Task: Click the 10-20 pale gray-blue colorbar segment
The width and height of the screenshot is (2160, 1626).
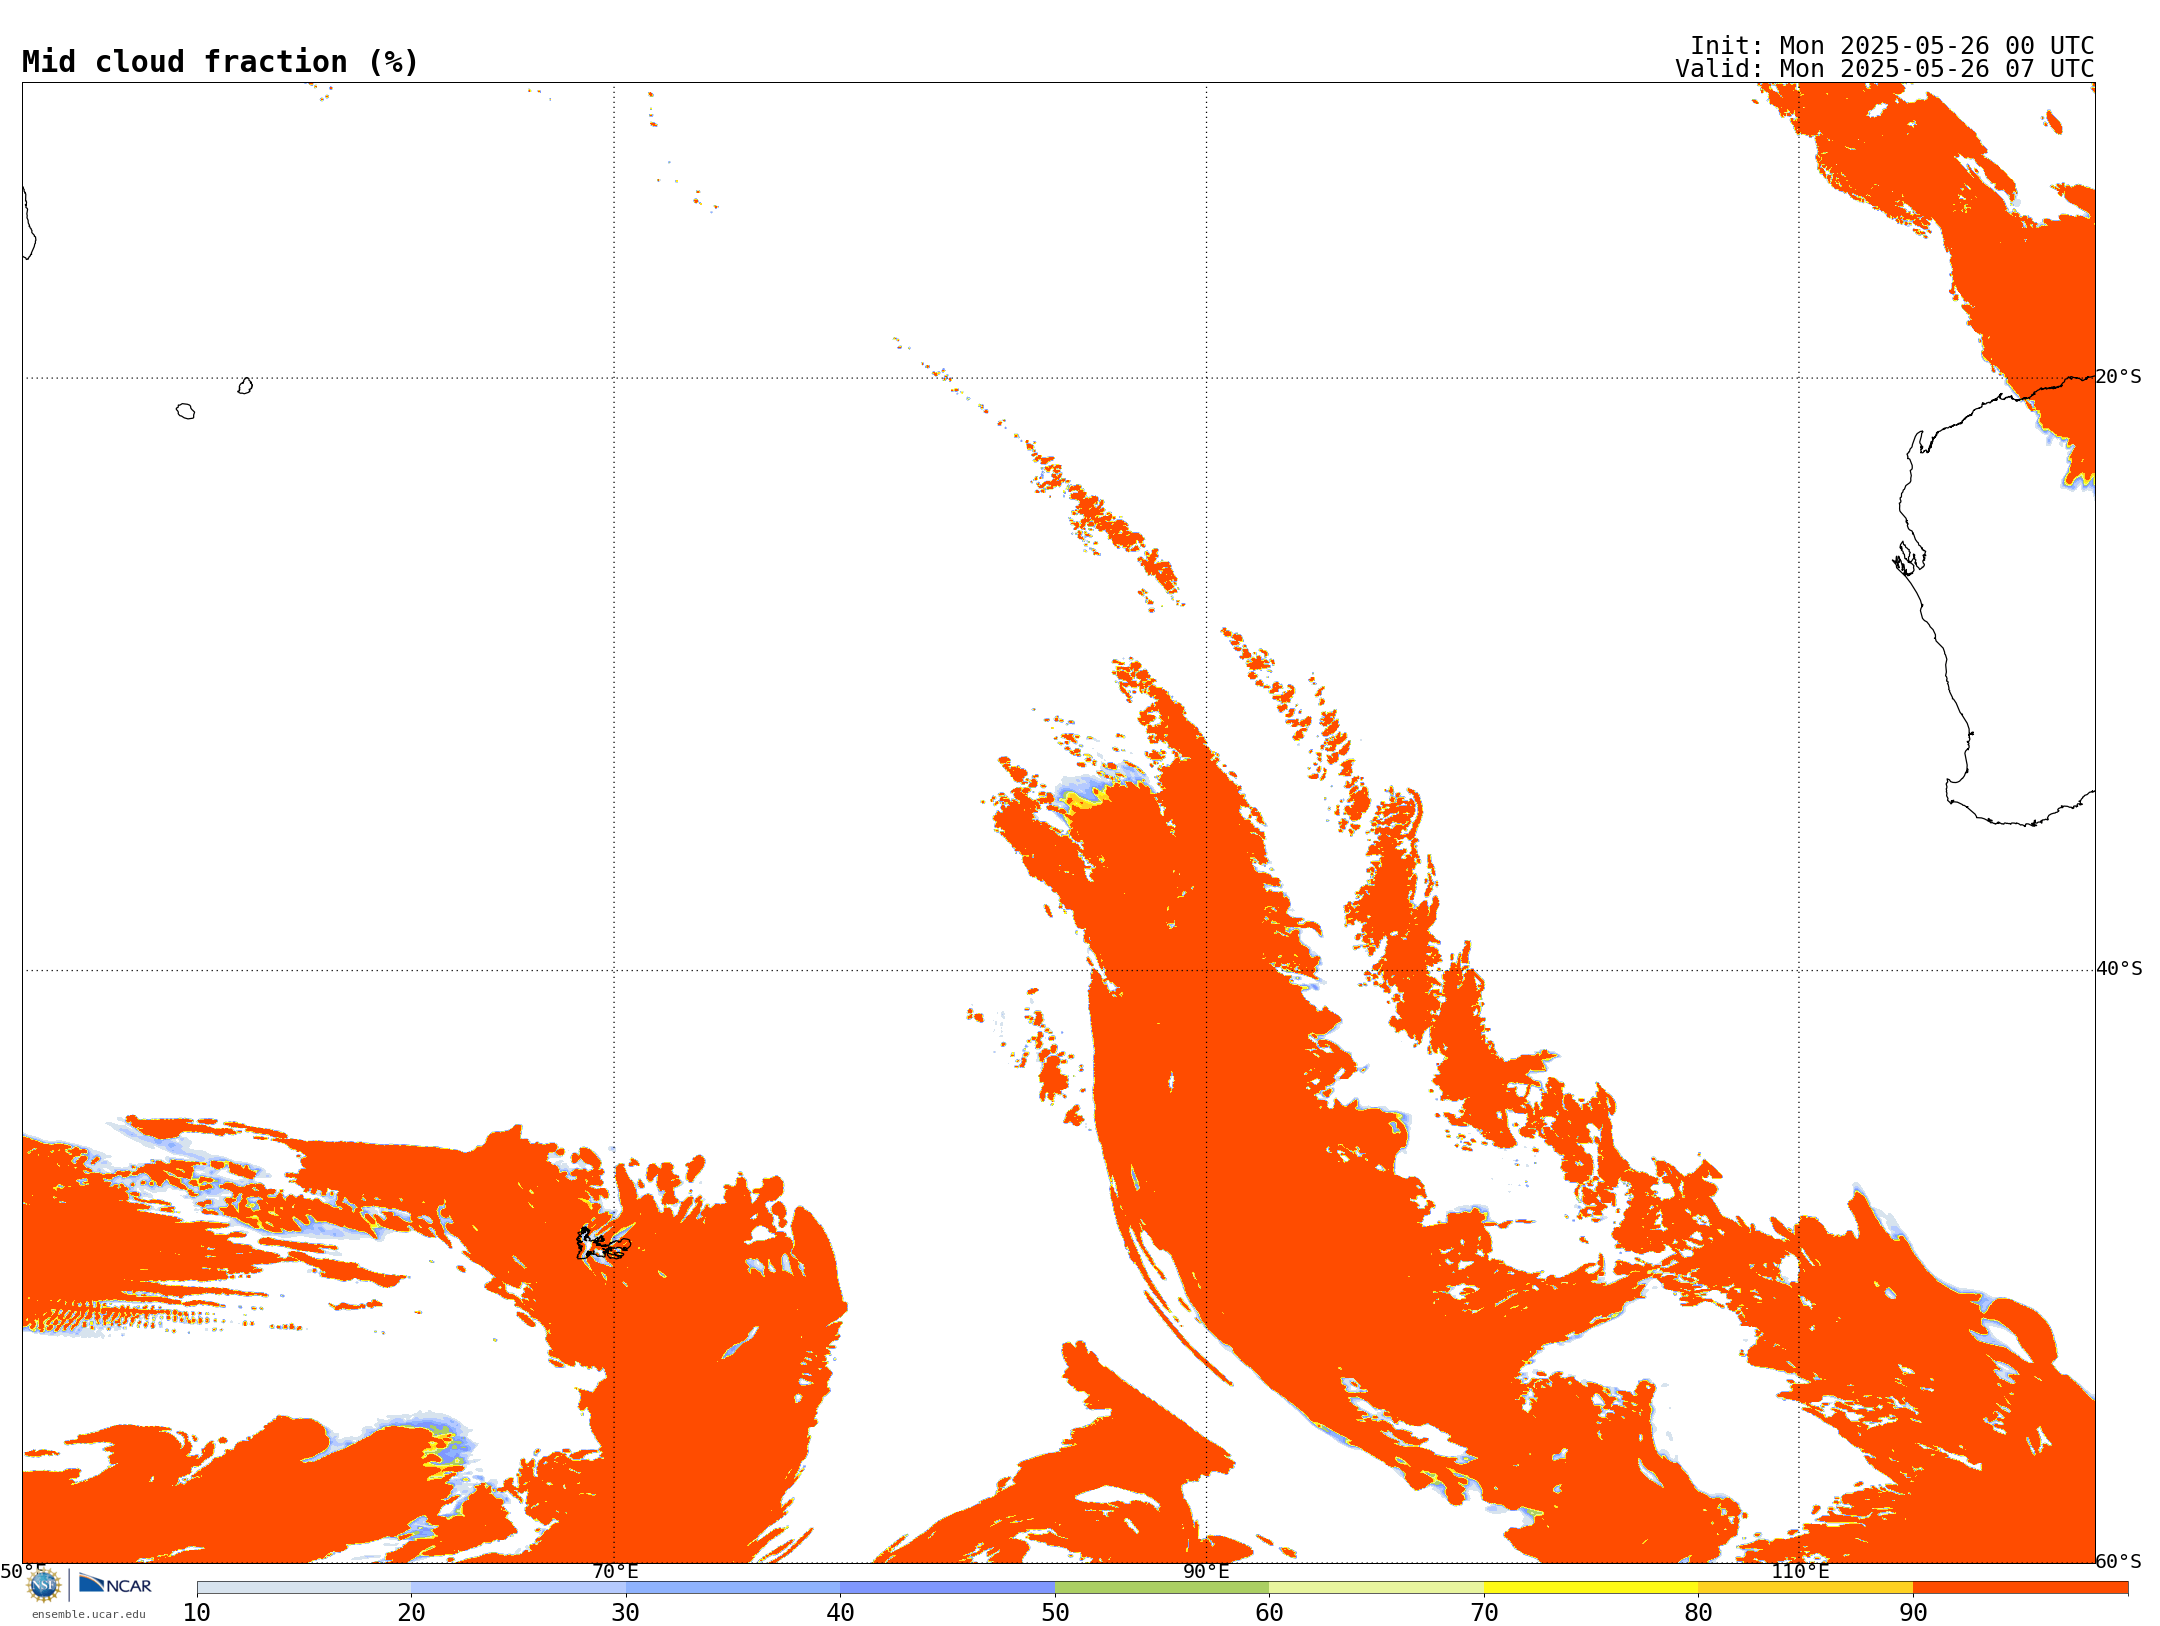Action: coord(304,1587)
